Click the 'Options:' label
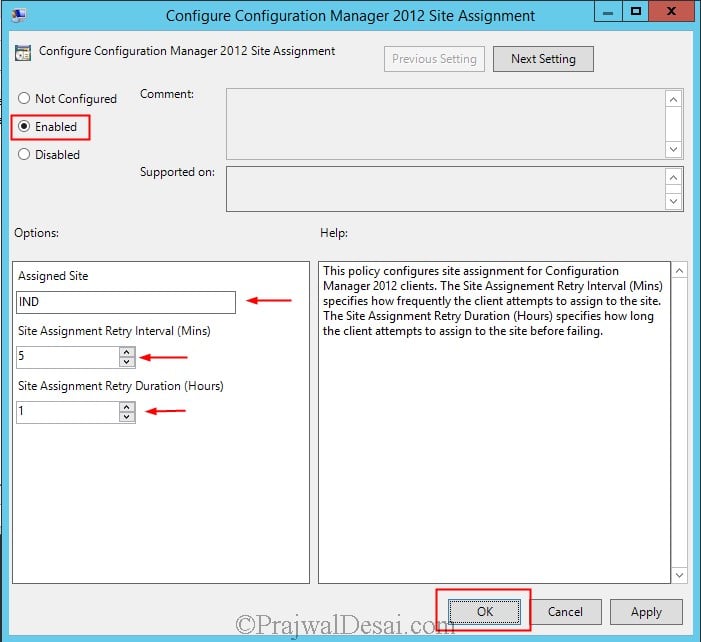Image resolution: width=701 pixels, height=642 pixels. [36, 233]
